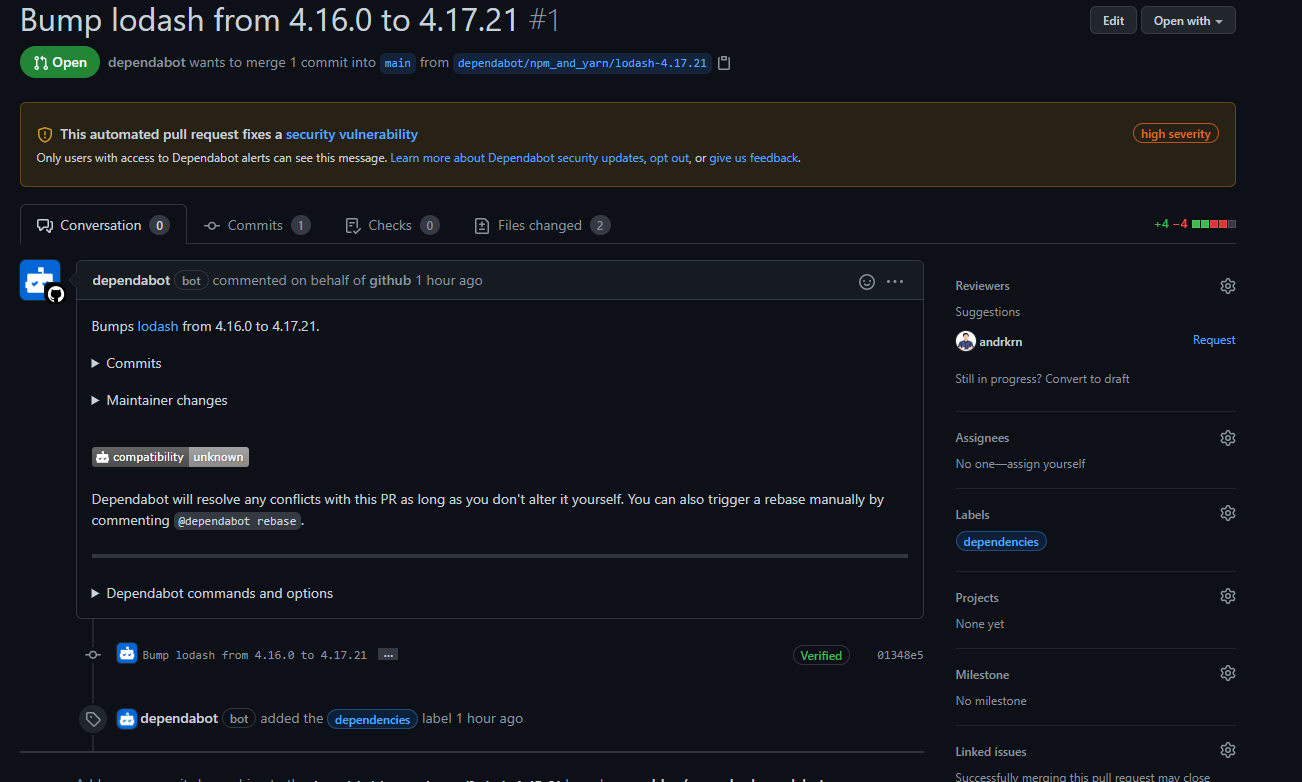The width and height of the screenshot is (1302, 782).
Task: Open Milestone settings with the gear icon
Action: coord(1227,672)
